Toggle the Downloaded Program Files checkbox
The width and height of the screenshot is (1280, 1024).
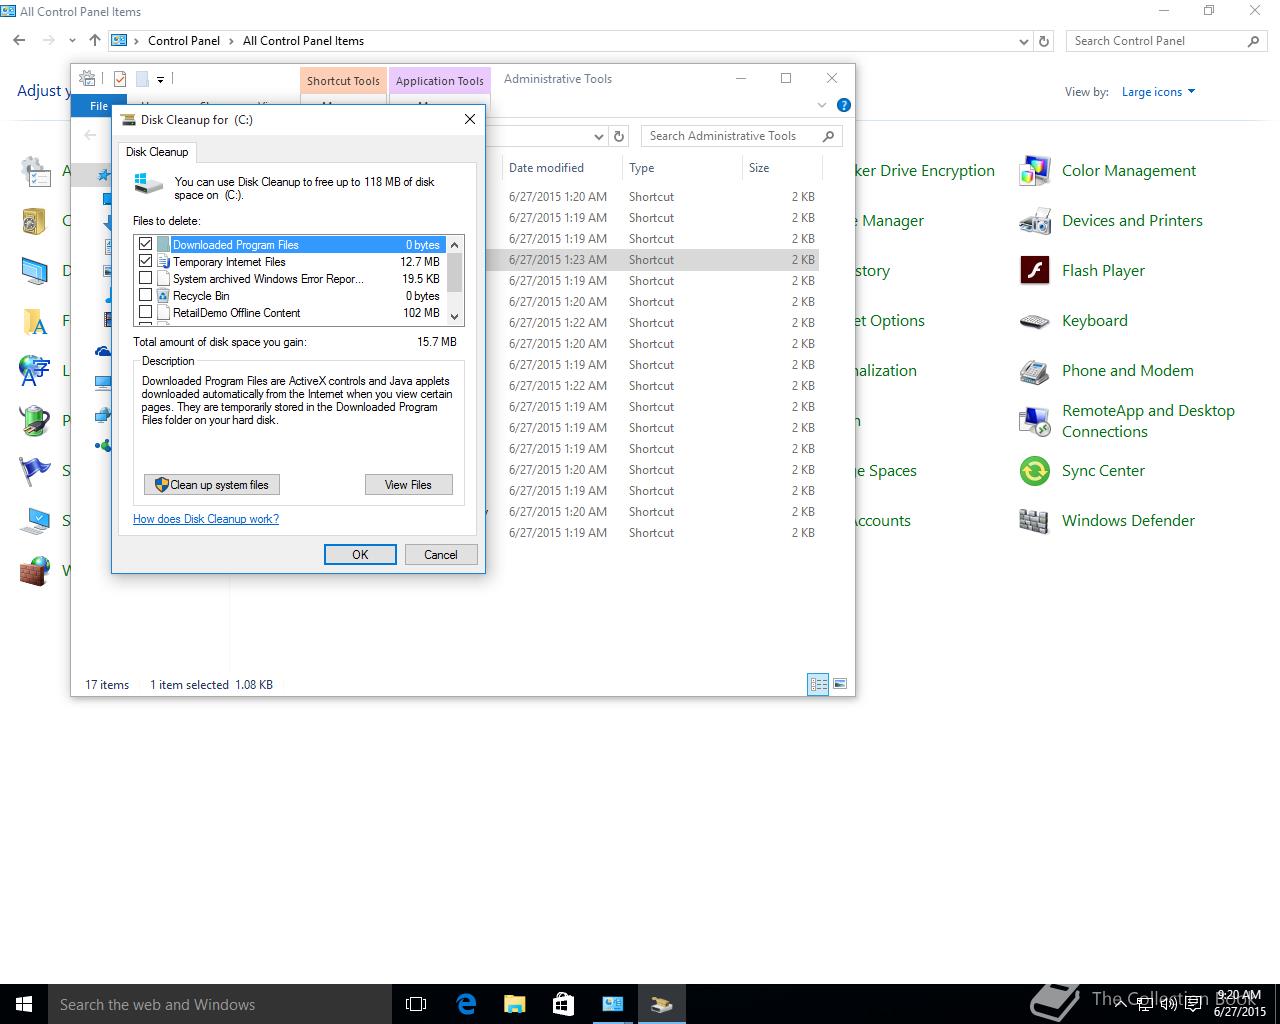pos(146,244)
